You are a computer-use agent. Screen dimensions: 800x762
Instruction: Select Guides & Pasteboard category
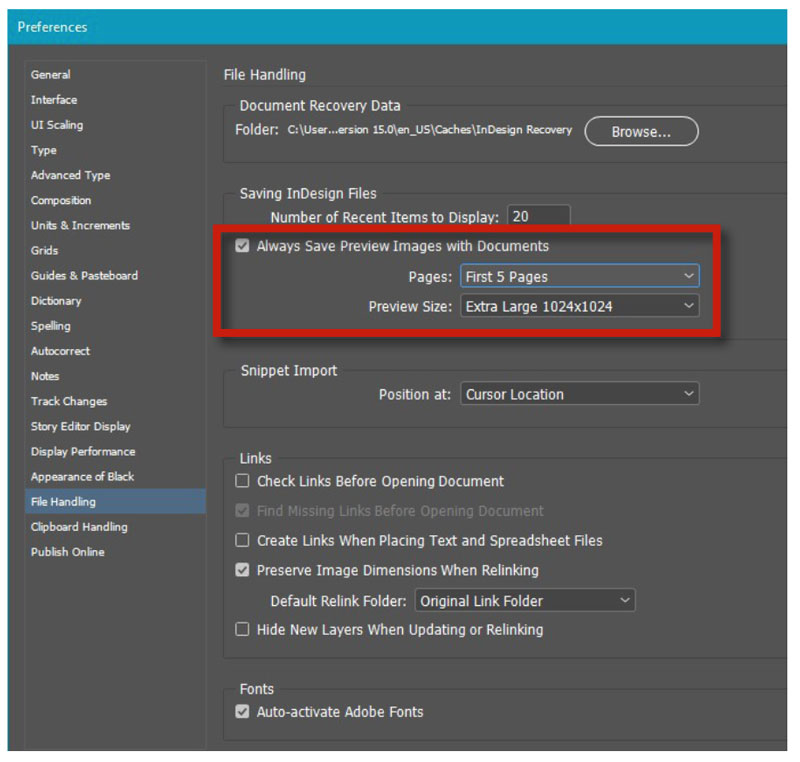point(84,275)
